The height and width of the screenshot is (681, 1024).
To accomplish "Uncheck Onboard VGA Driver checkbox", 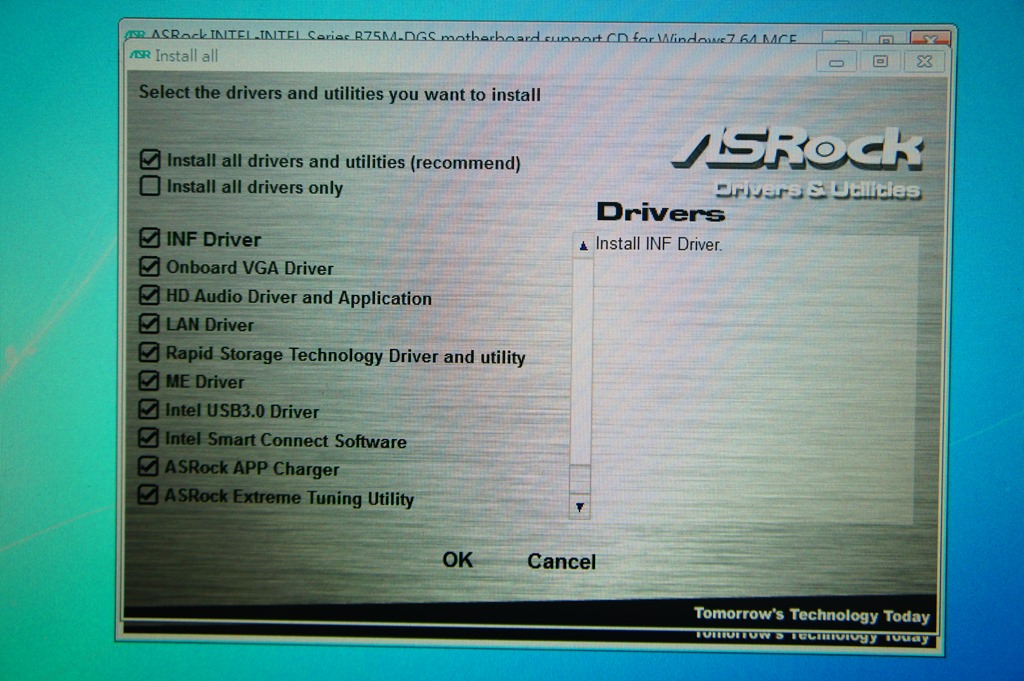I will pos(150,266).
